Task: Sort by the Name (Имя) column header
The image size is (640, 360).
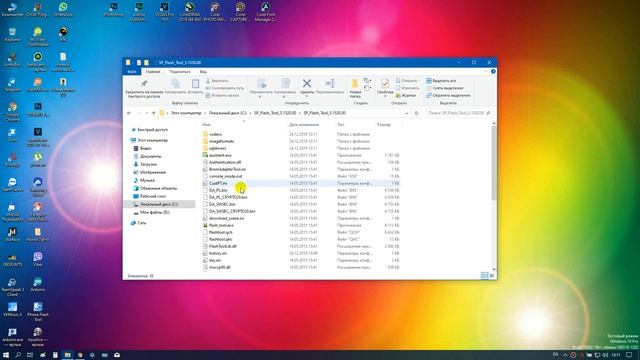Action: point(206,124)
